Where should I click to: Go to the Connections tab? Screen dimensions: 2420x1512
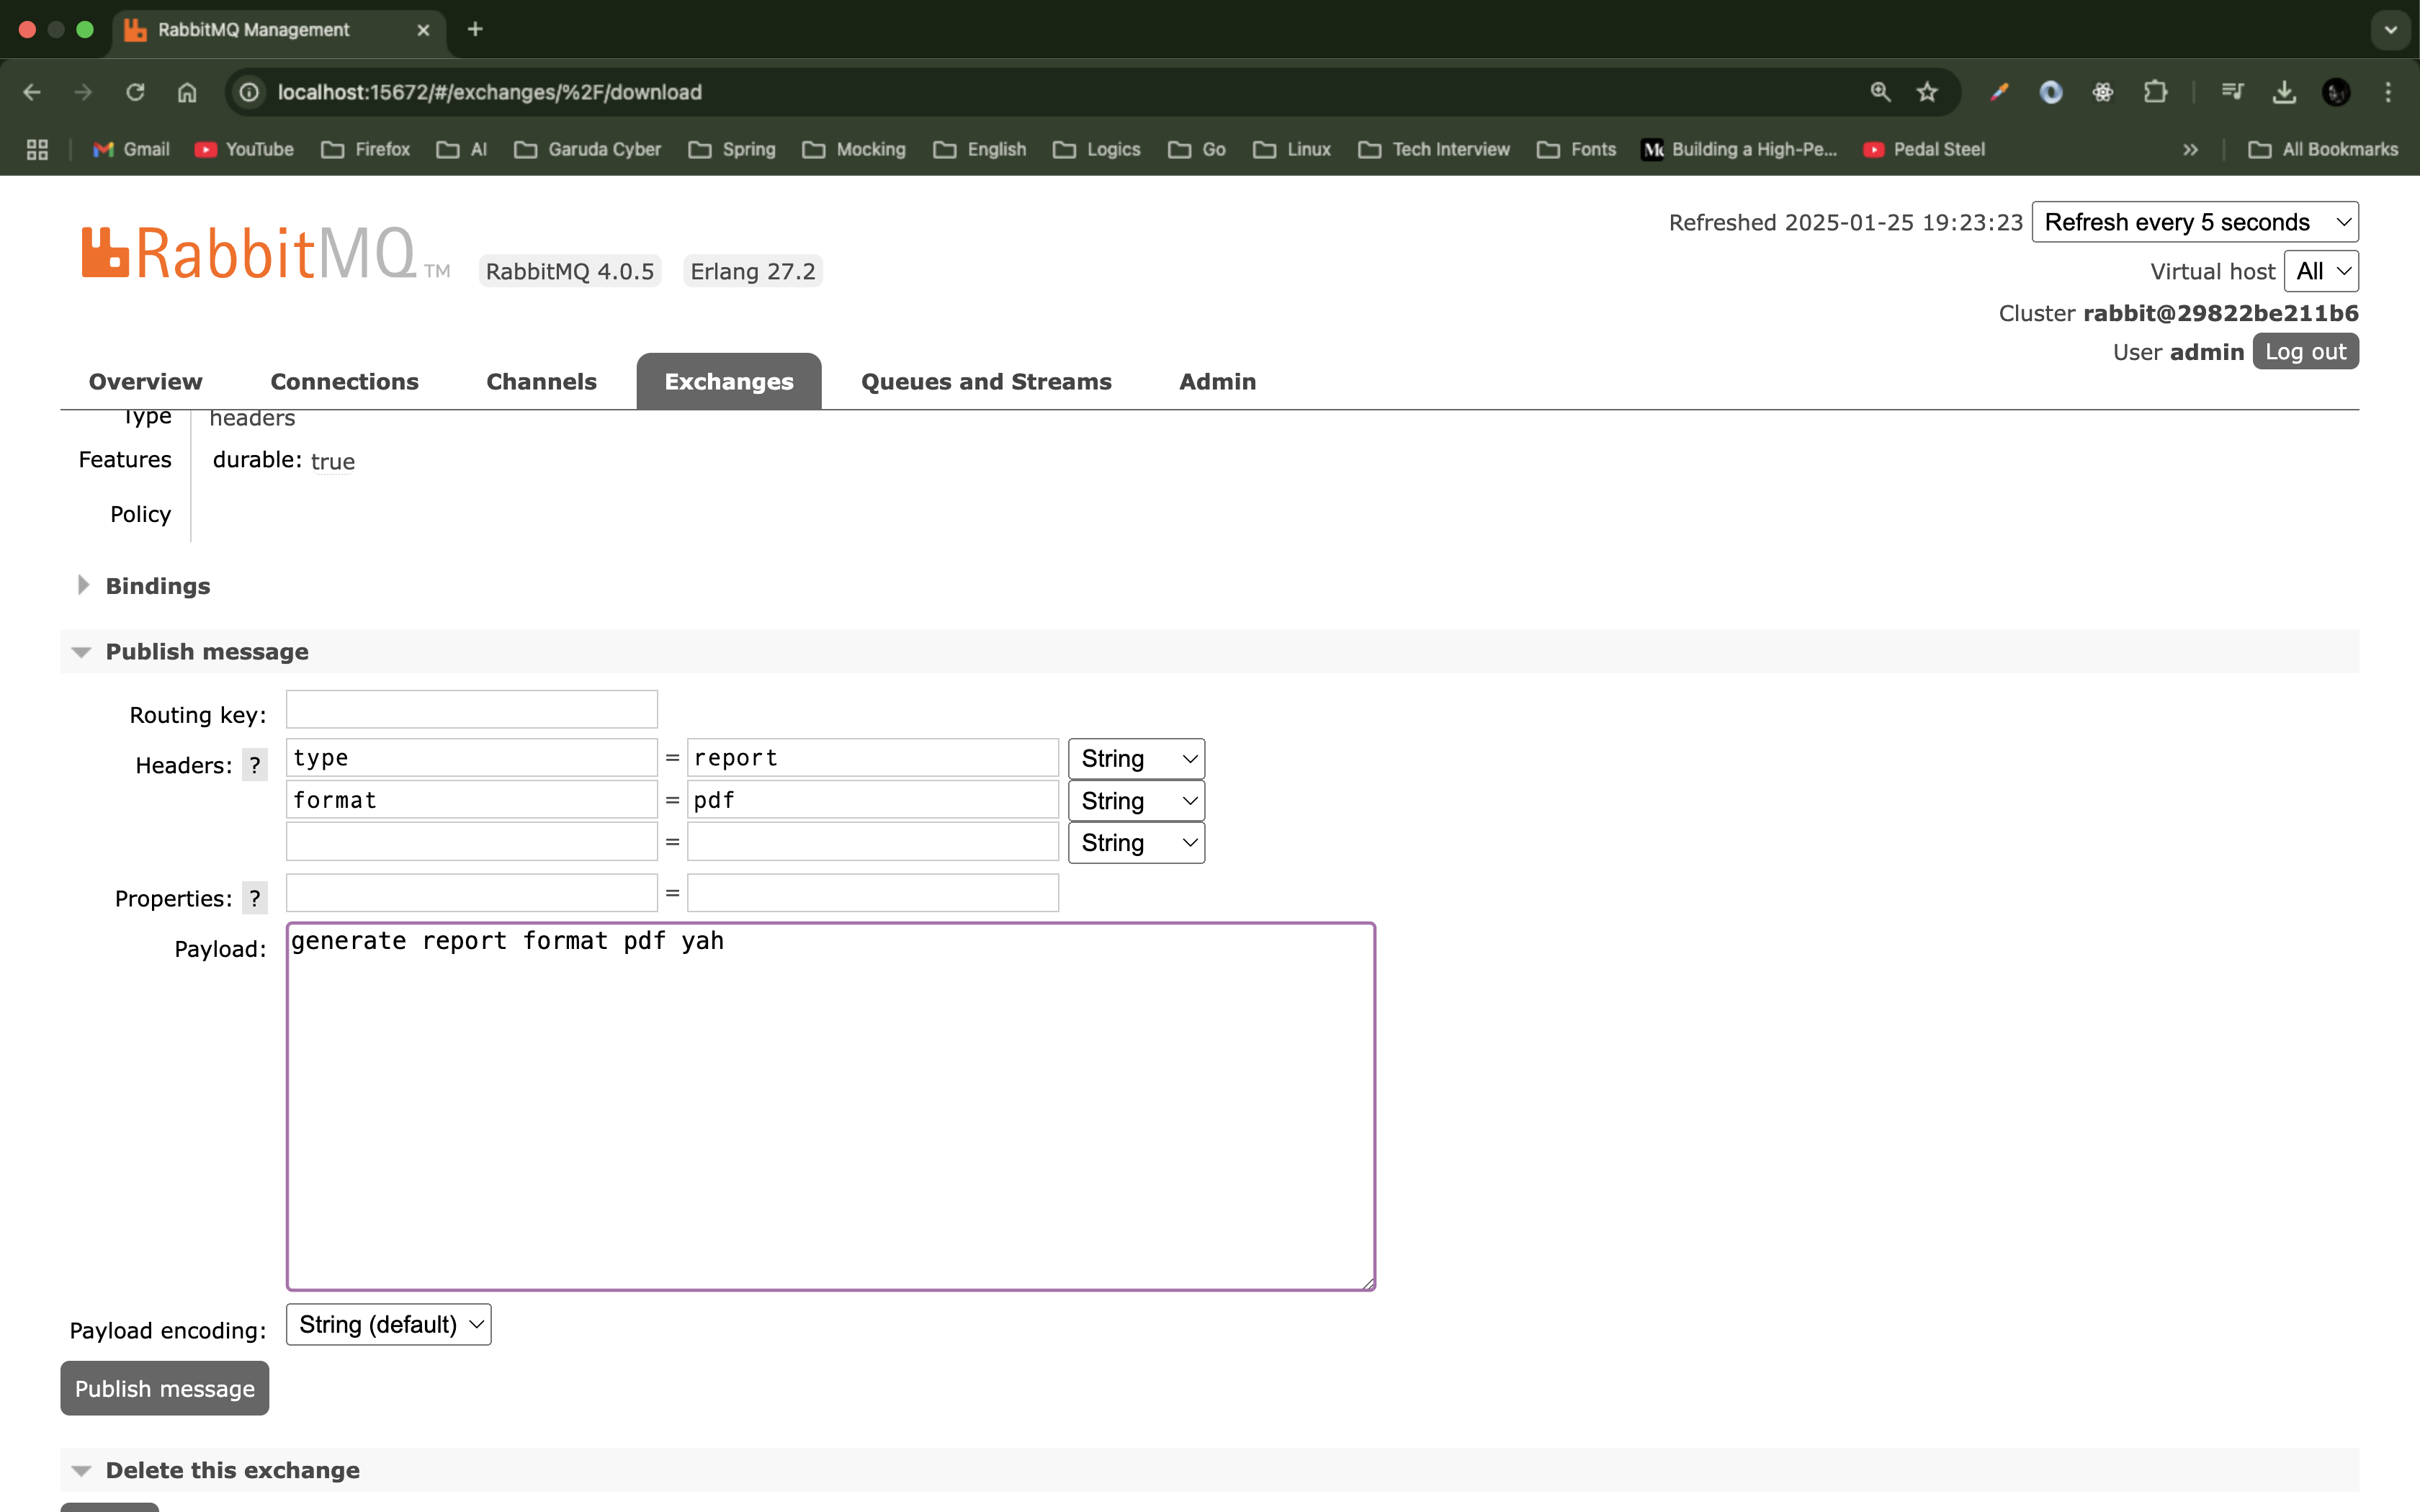click(x=344, y=381)
